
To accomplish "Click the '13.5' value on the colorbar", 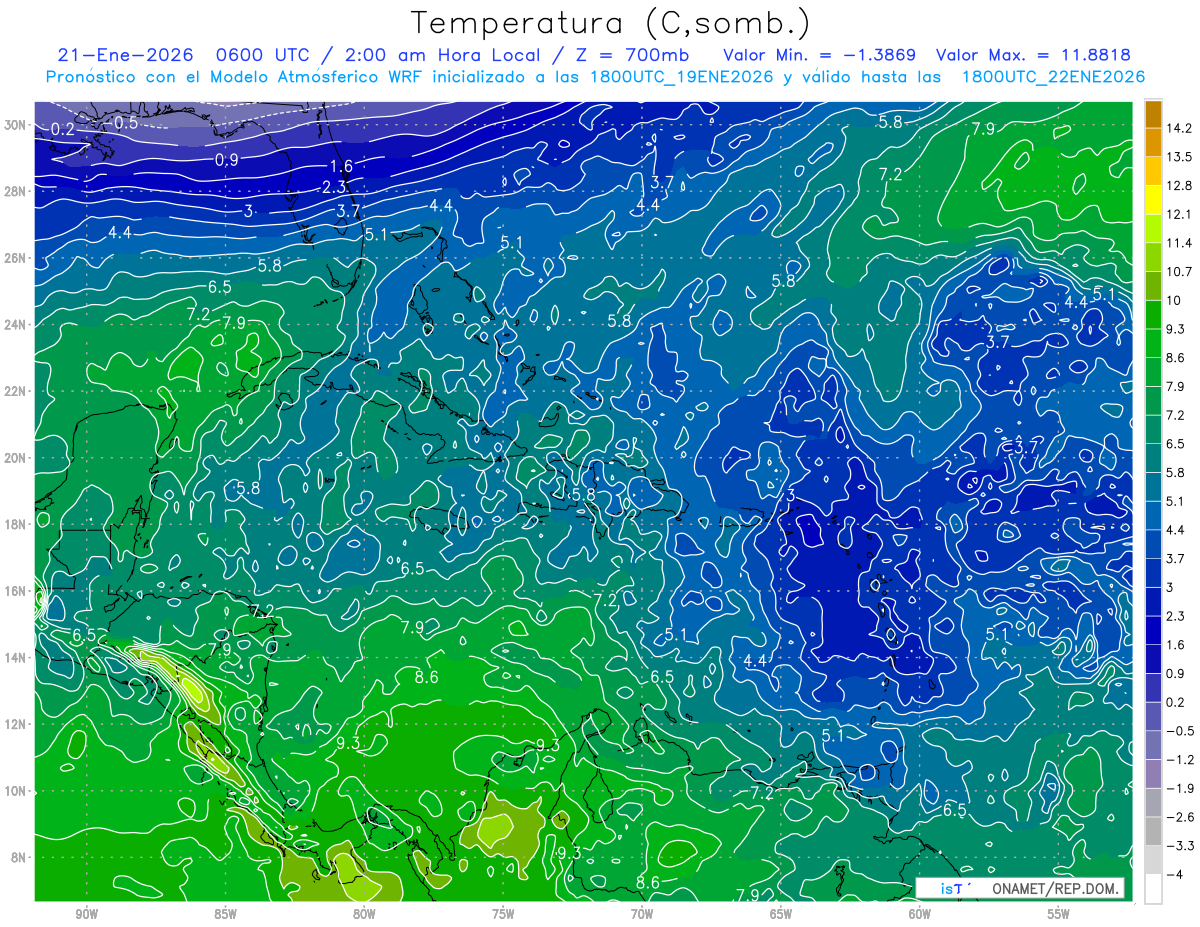I will click(x=1181, y=157).
